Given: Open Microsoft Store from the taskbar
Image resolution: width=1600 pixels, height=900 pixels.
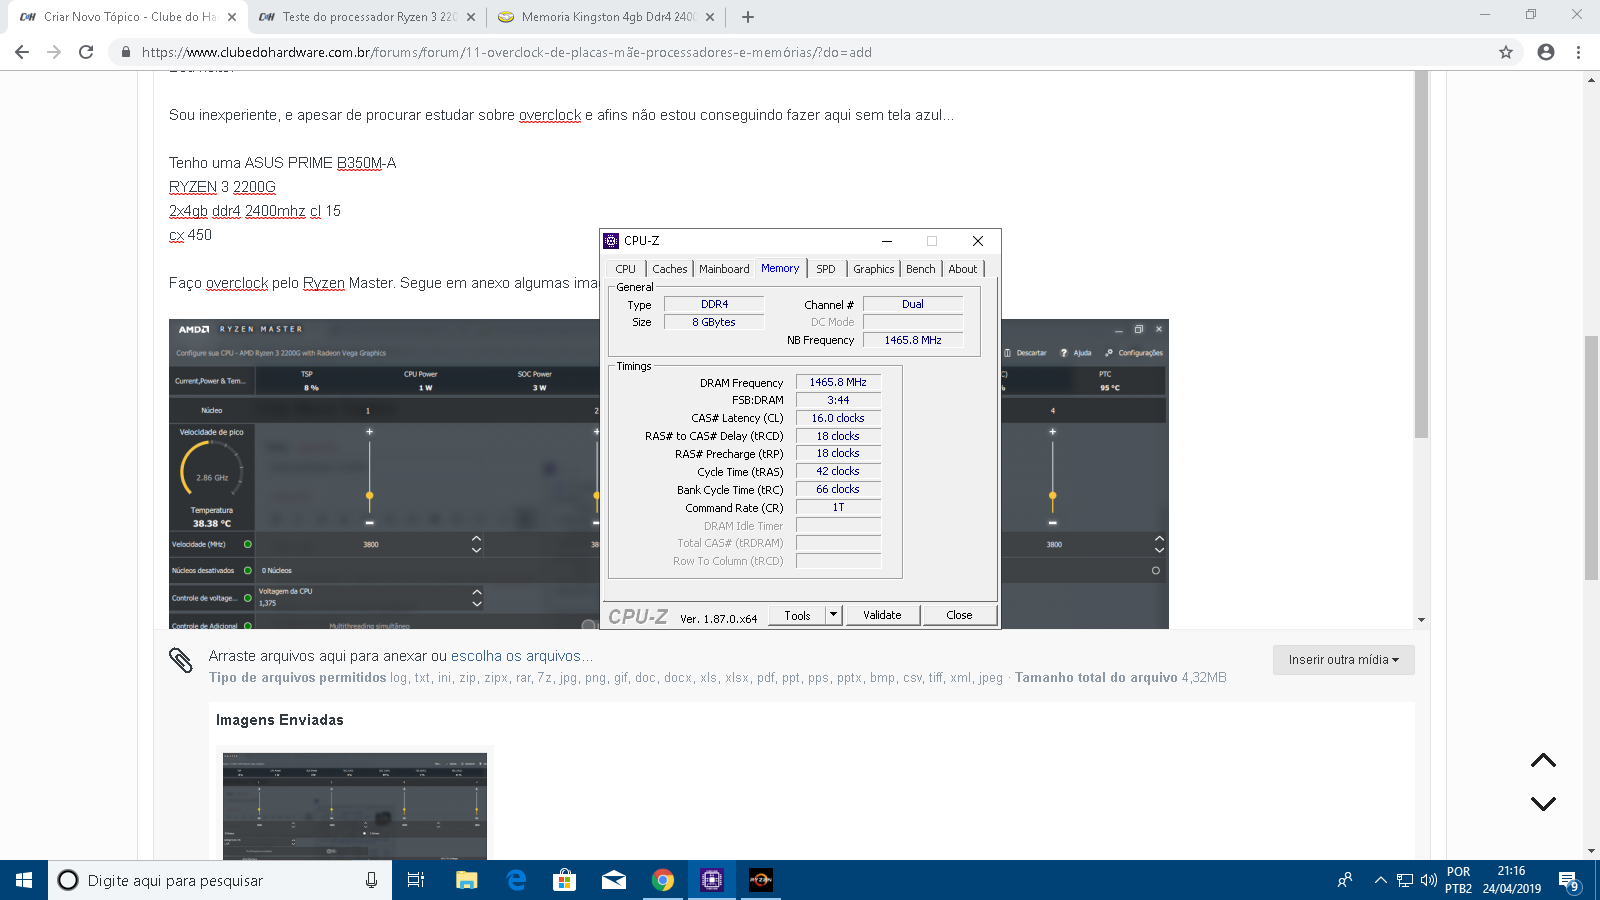Looking at the screenshot, I should (565, 880).
